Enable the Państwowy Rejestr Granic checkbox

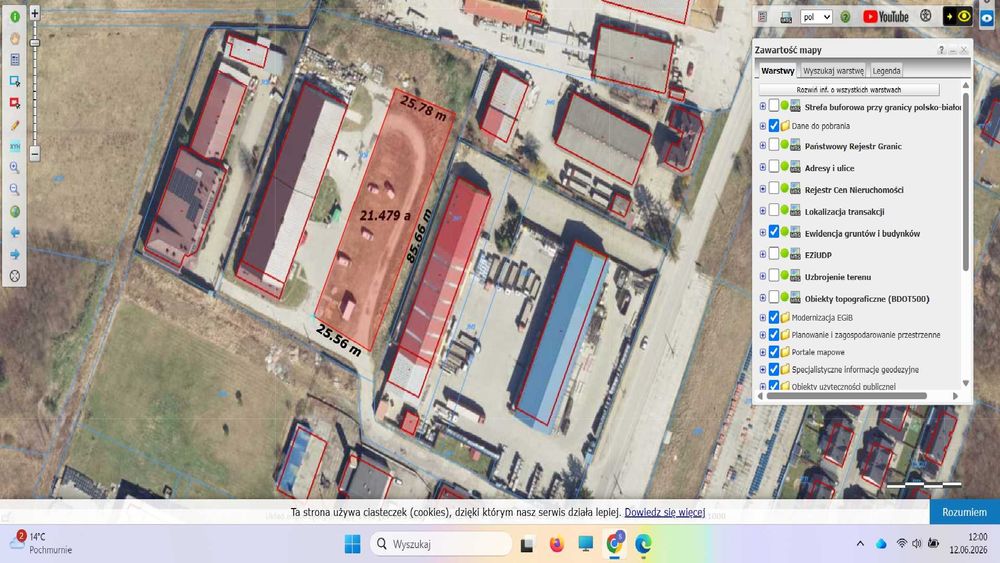pyautogui.click(x=774, y=145)
